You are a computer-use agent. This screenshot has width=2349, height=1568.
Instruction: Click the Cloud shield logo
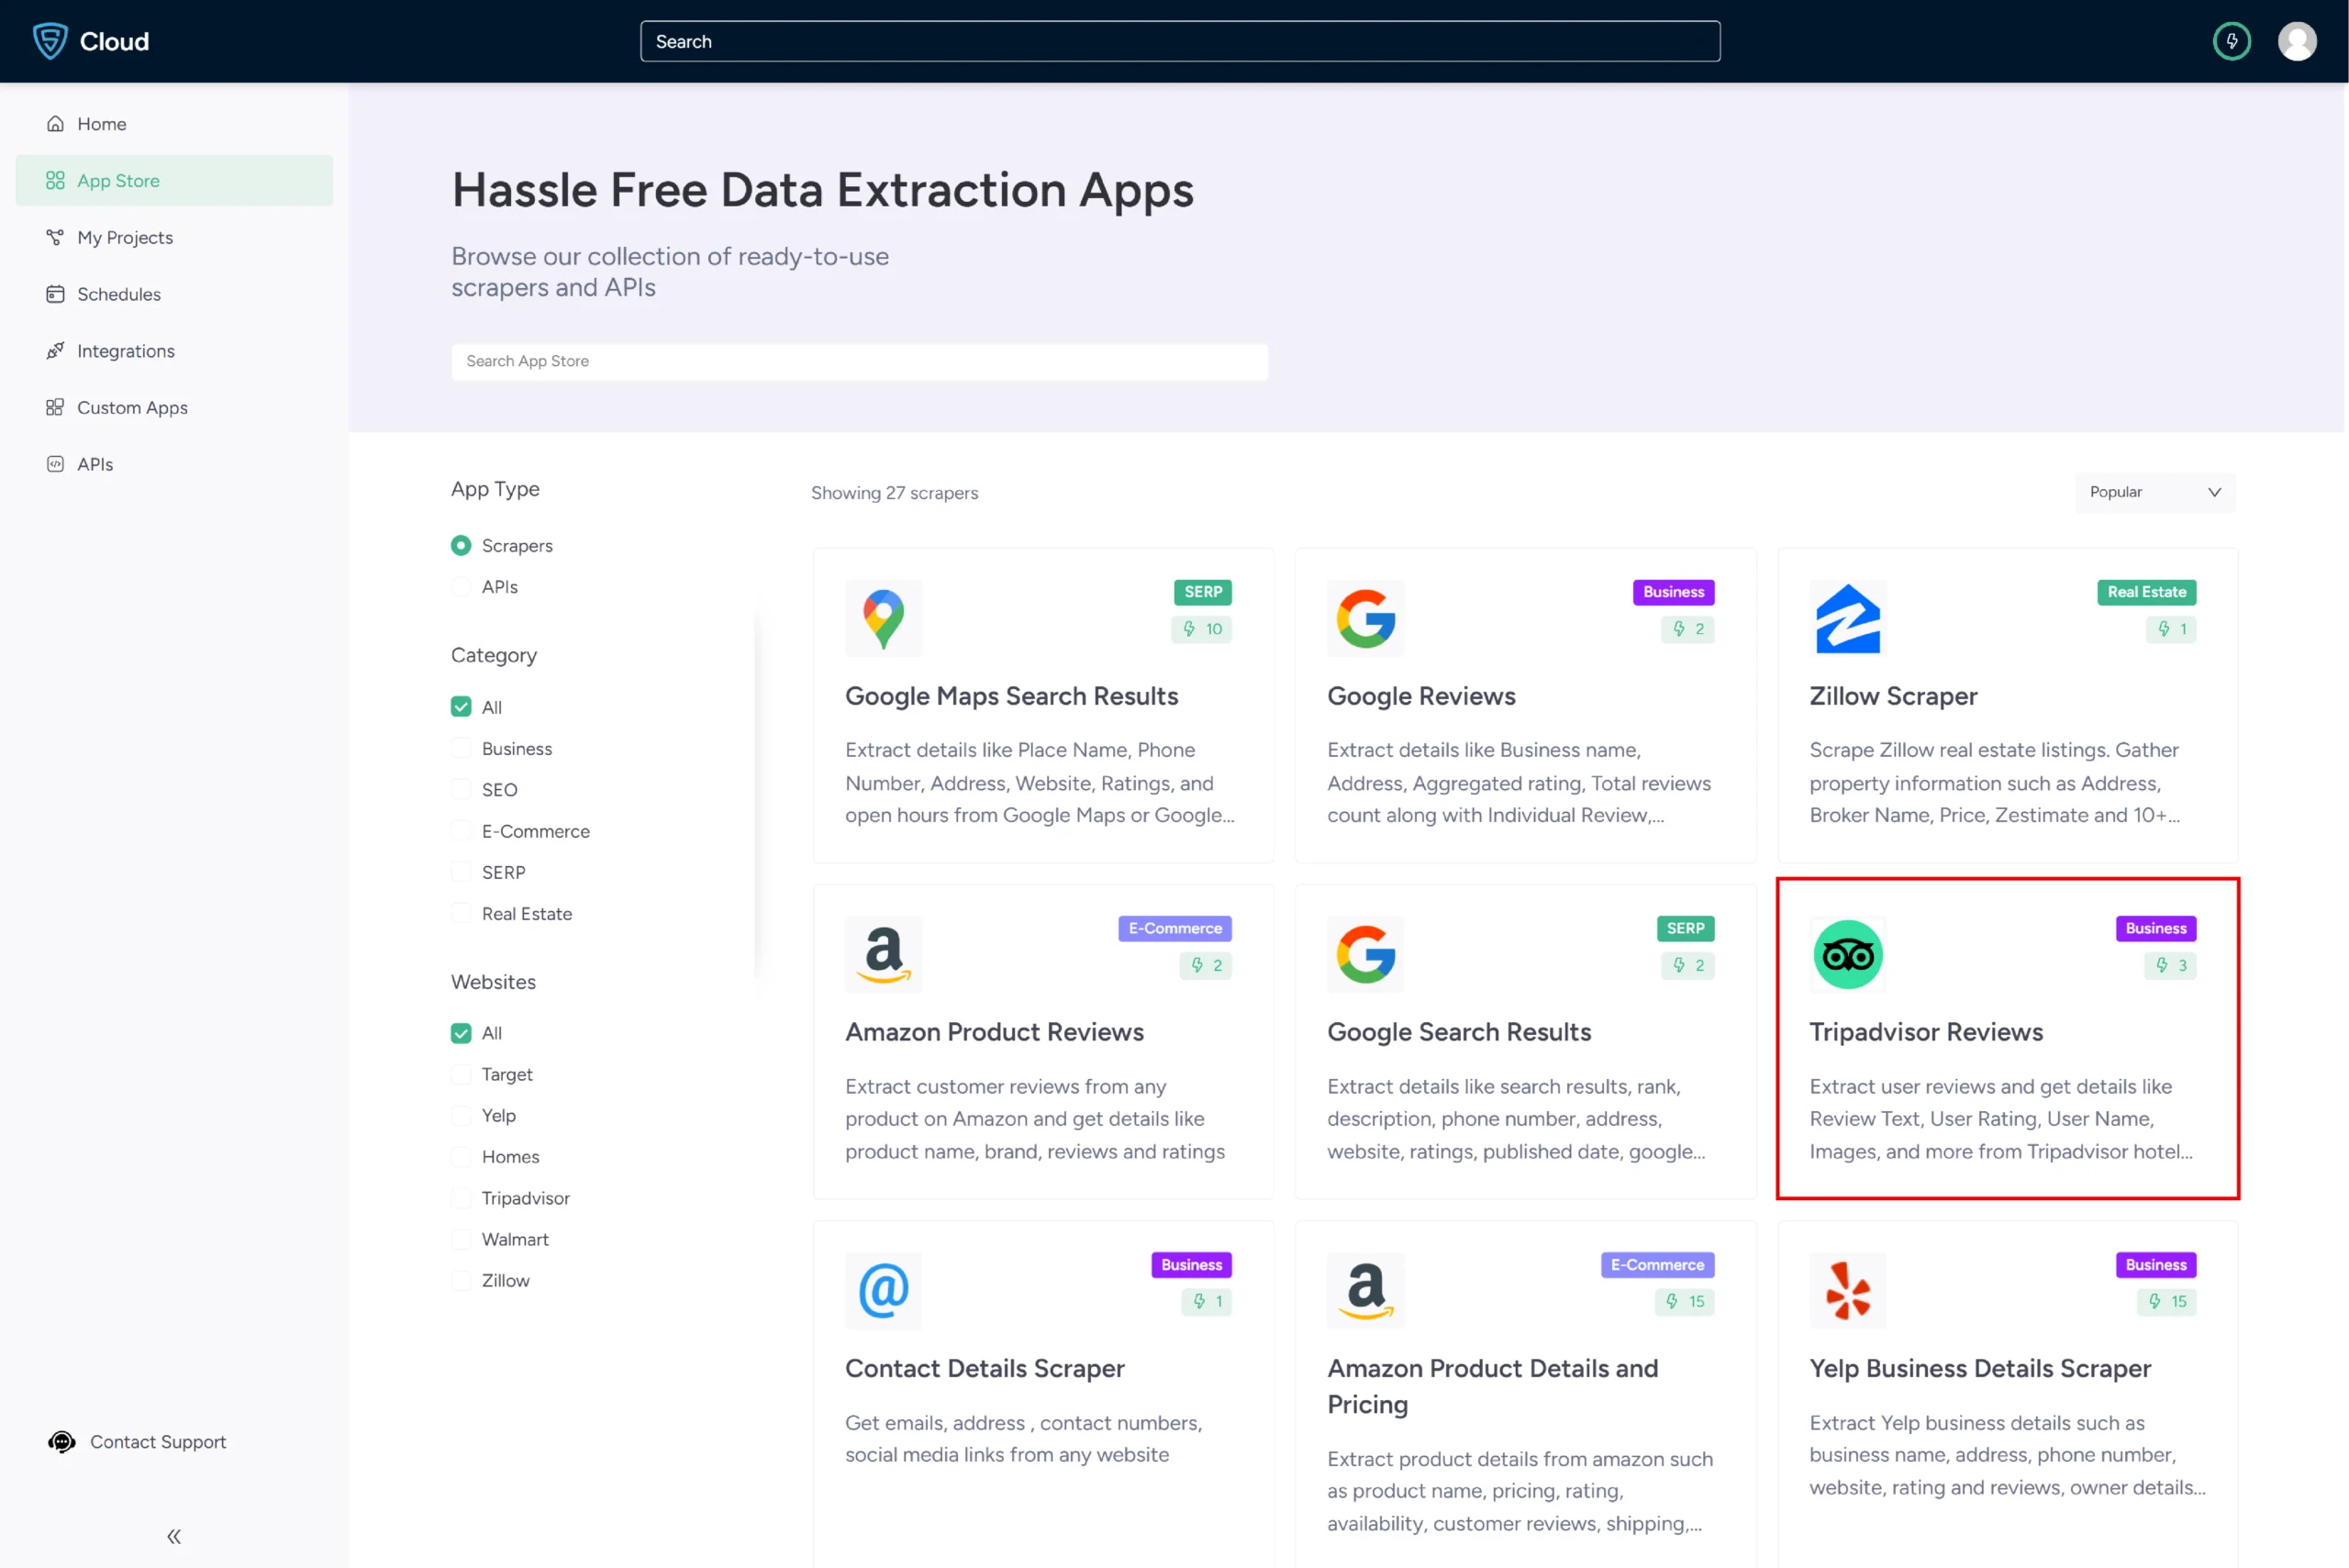click(x=50, y=41)
